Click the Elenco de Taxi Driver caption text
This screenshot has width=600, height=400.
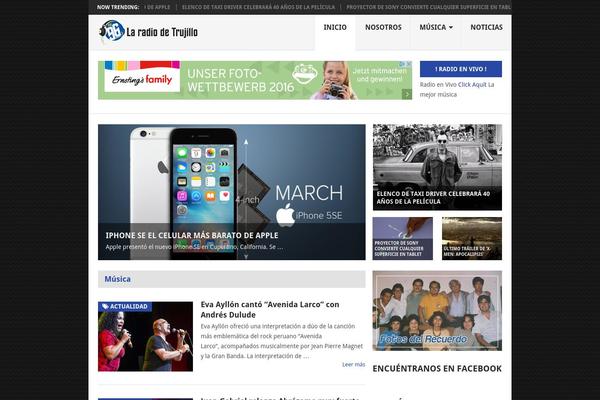click(433, 198)
